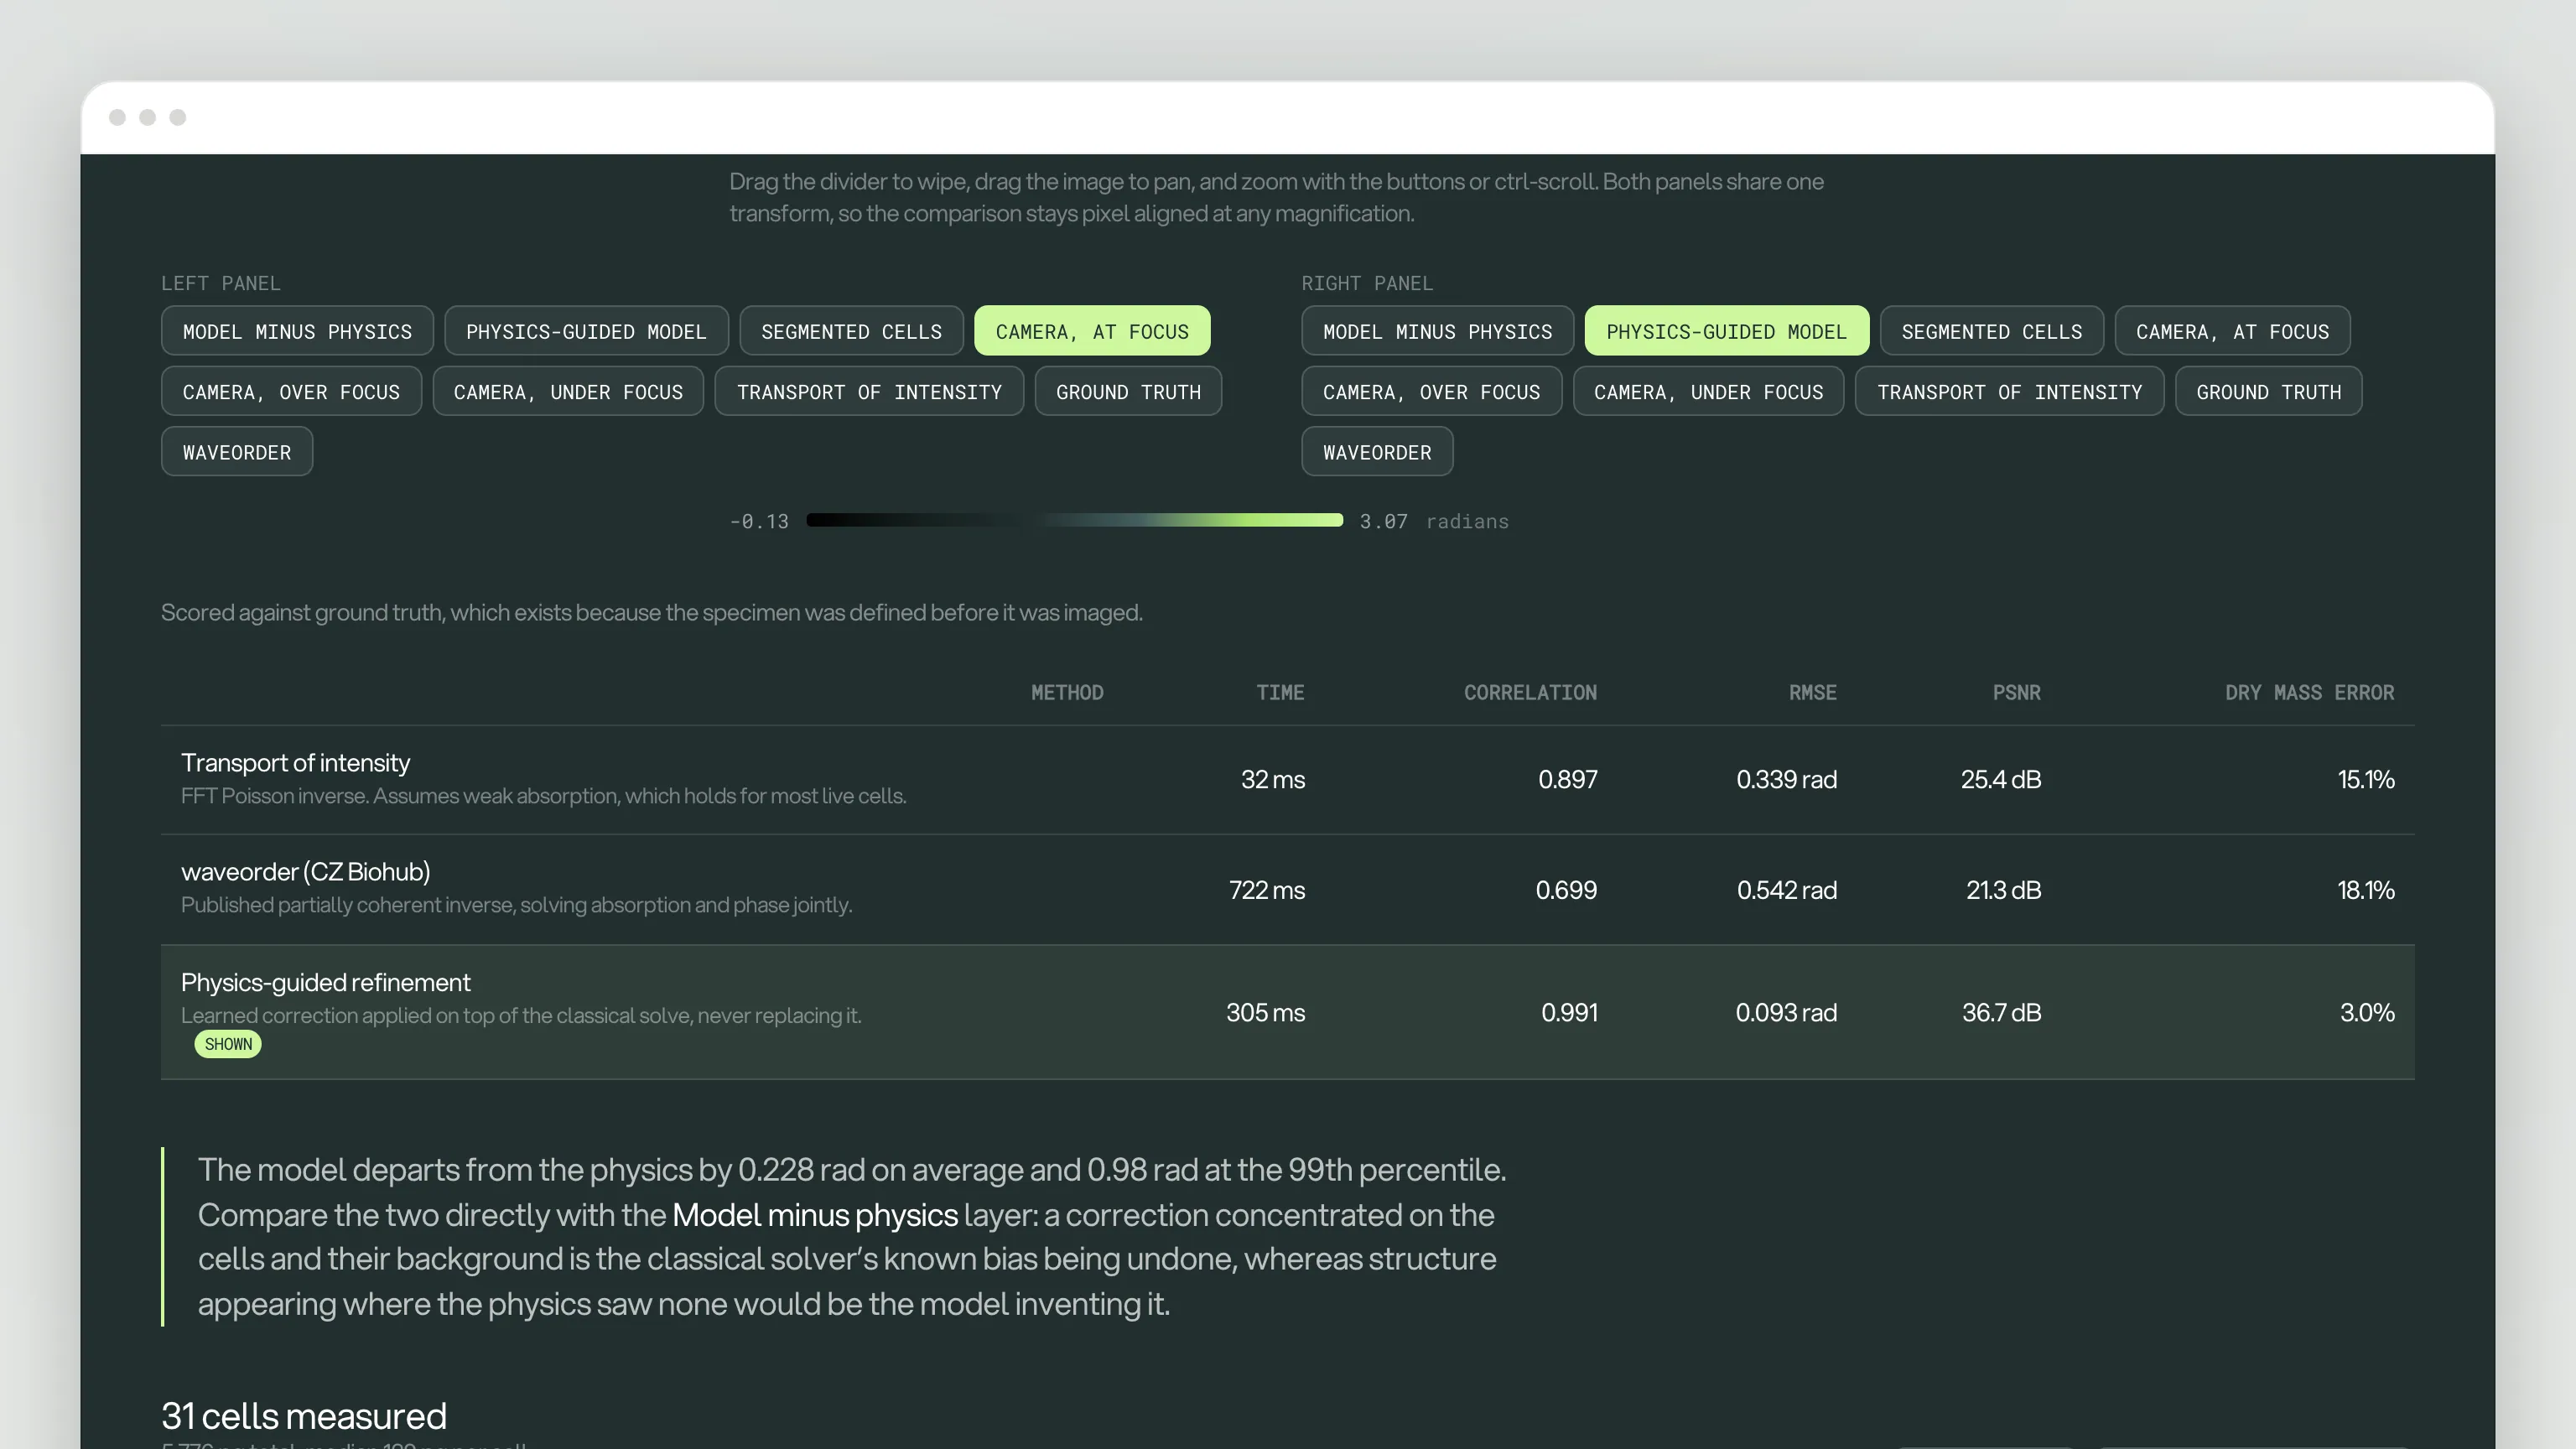2576x1449 pixels.
Task: Click the 36.7 dB PSNR value
Action: pyautogui.click(x=2001, y=1013)
